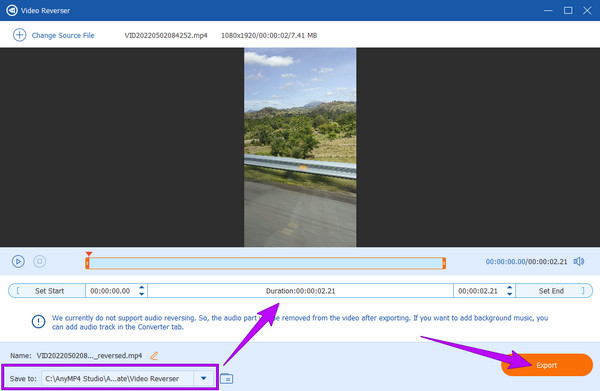Image resolution: width=600 pixels, height=391 pixels.
Task: Click the Video Reverser app logo icon
Action: pyautogui.click(x=12, y=10)
